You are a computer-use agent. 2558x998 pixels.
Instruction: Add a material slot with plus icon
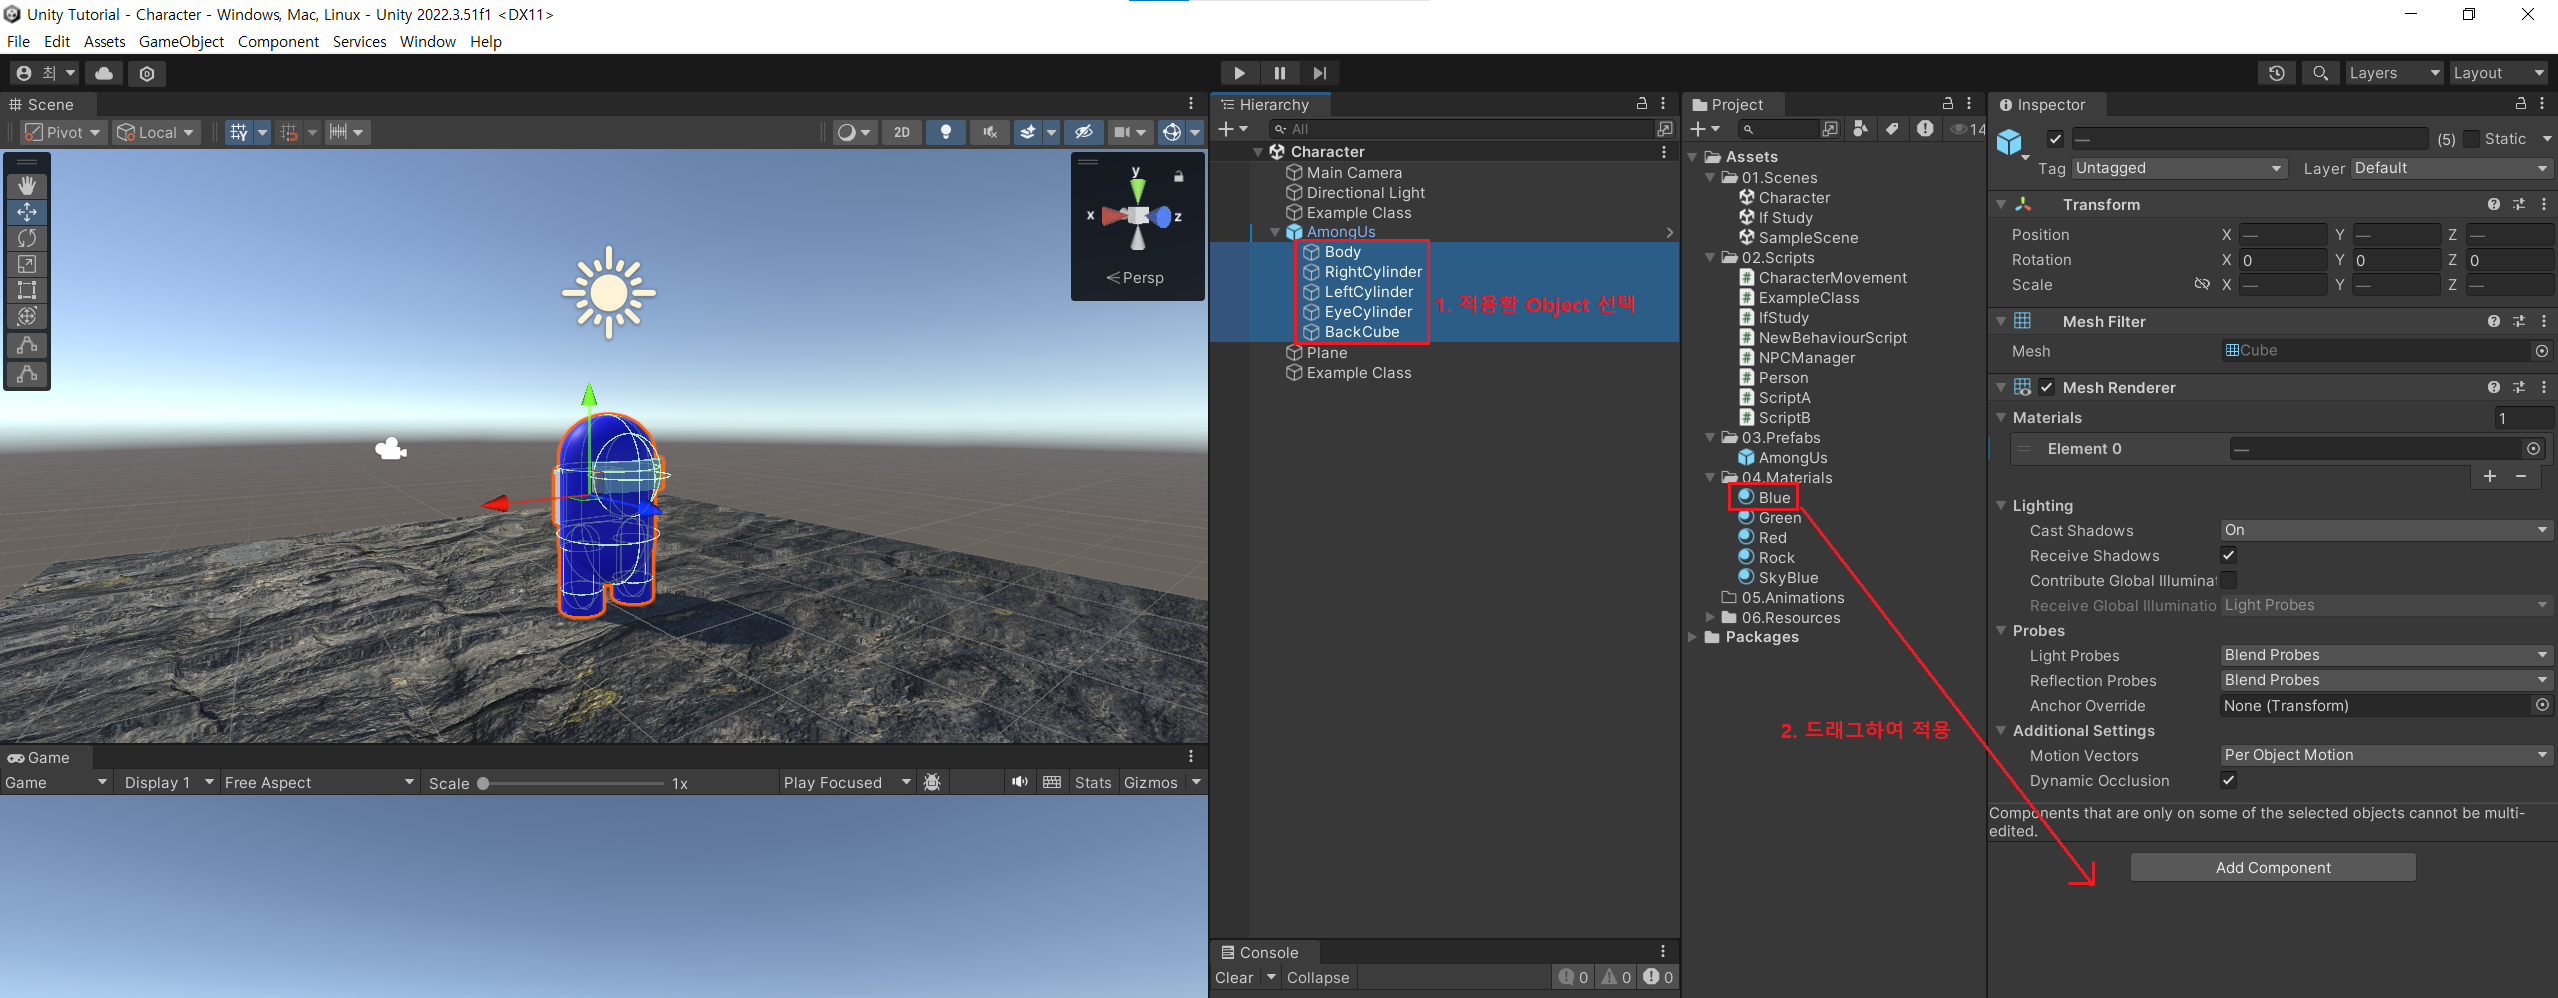pyautogui.click(x=2490, y=477)
